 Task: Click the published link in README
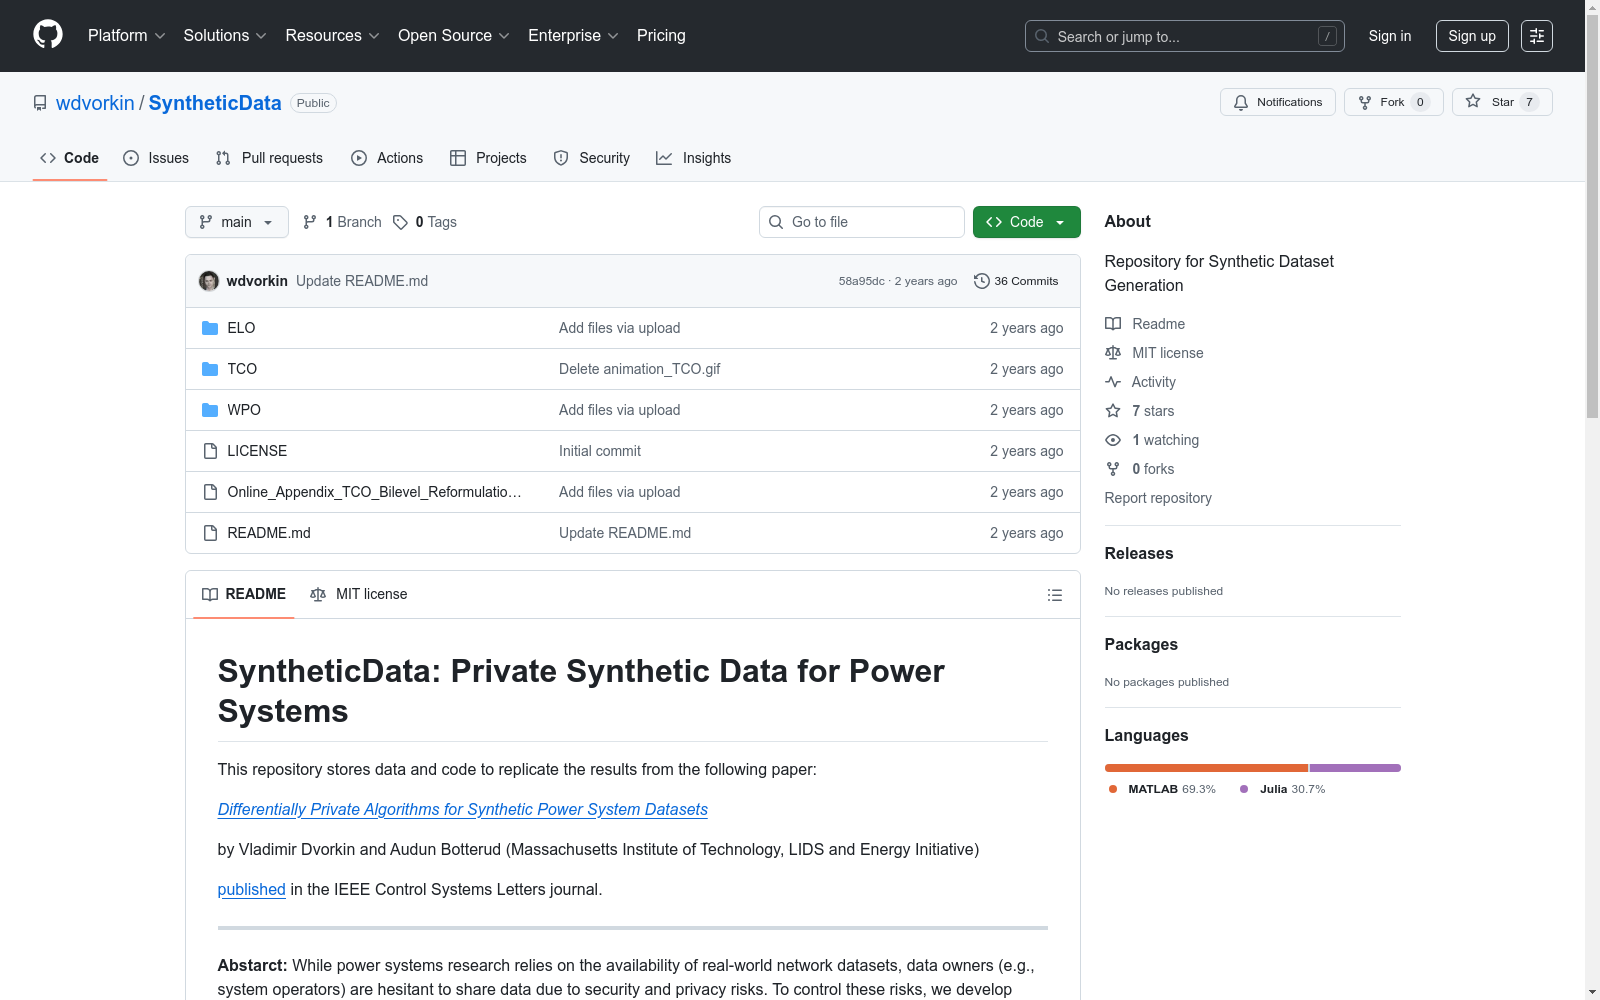[252, 890]
